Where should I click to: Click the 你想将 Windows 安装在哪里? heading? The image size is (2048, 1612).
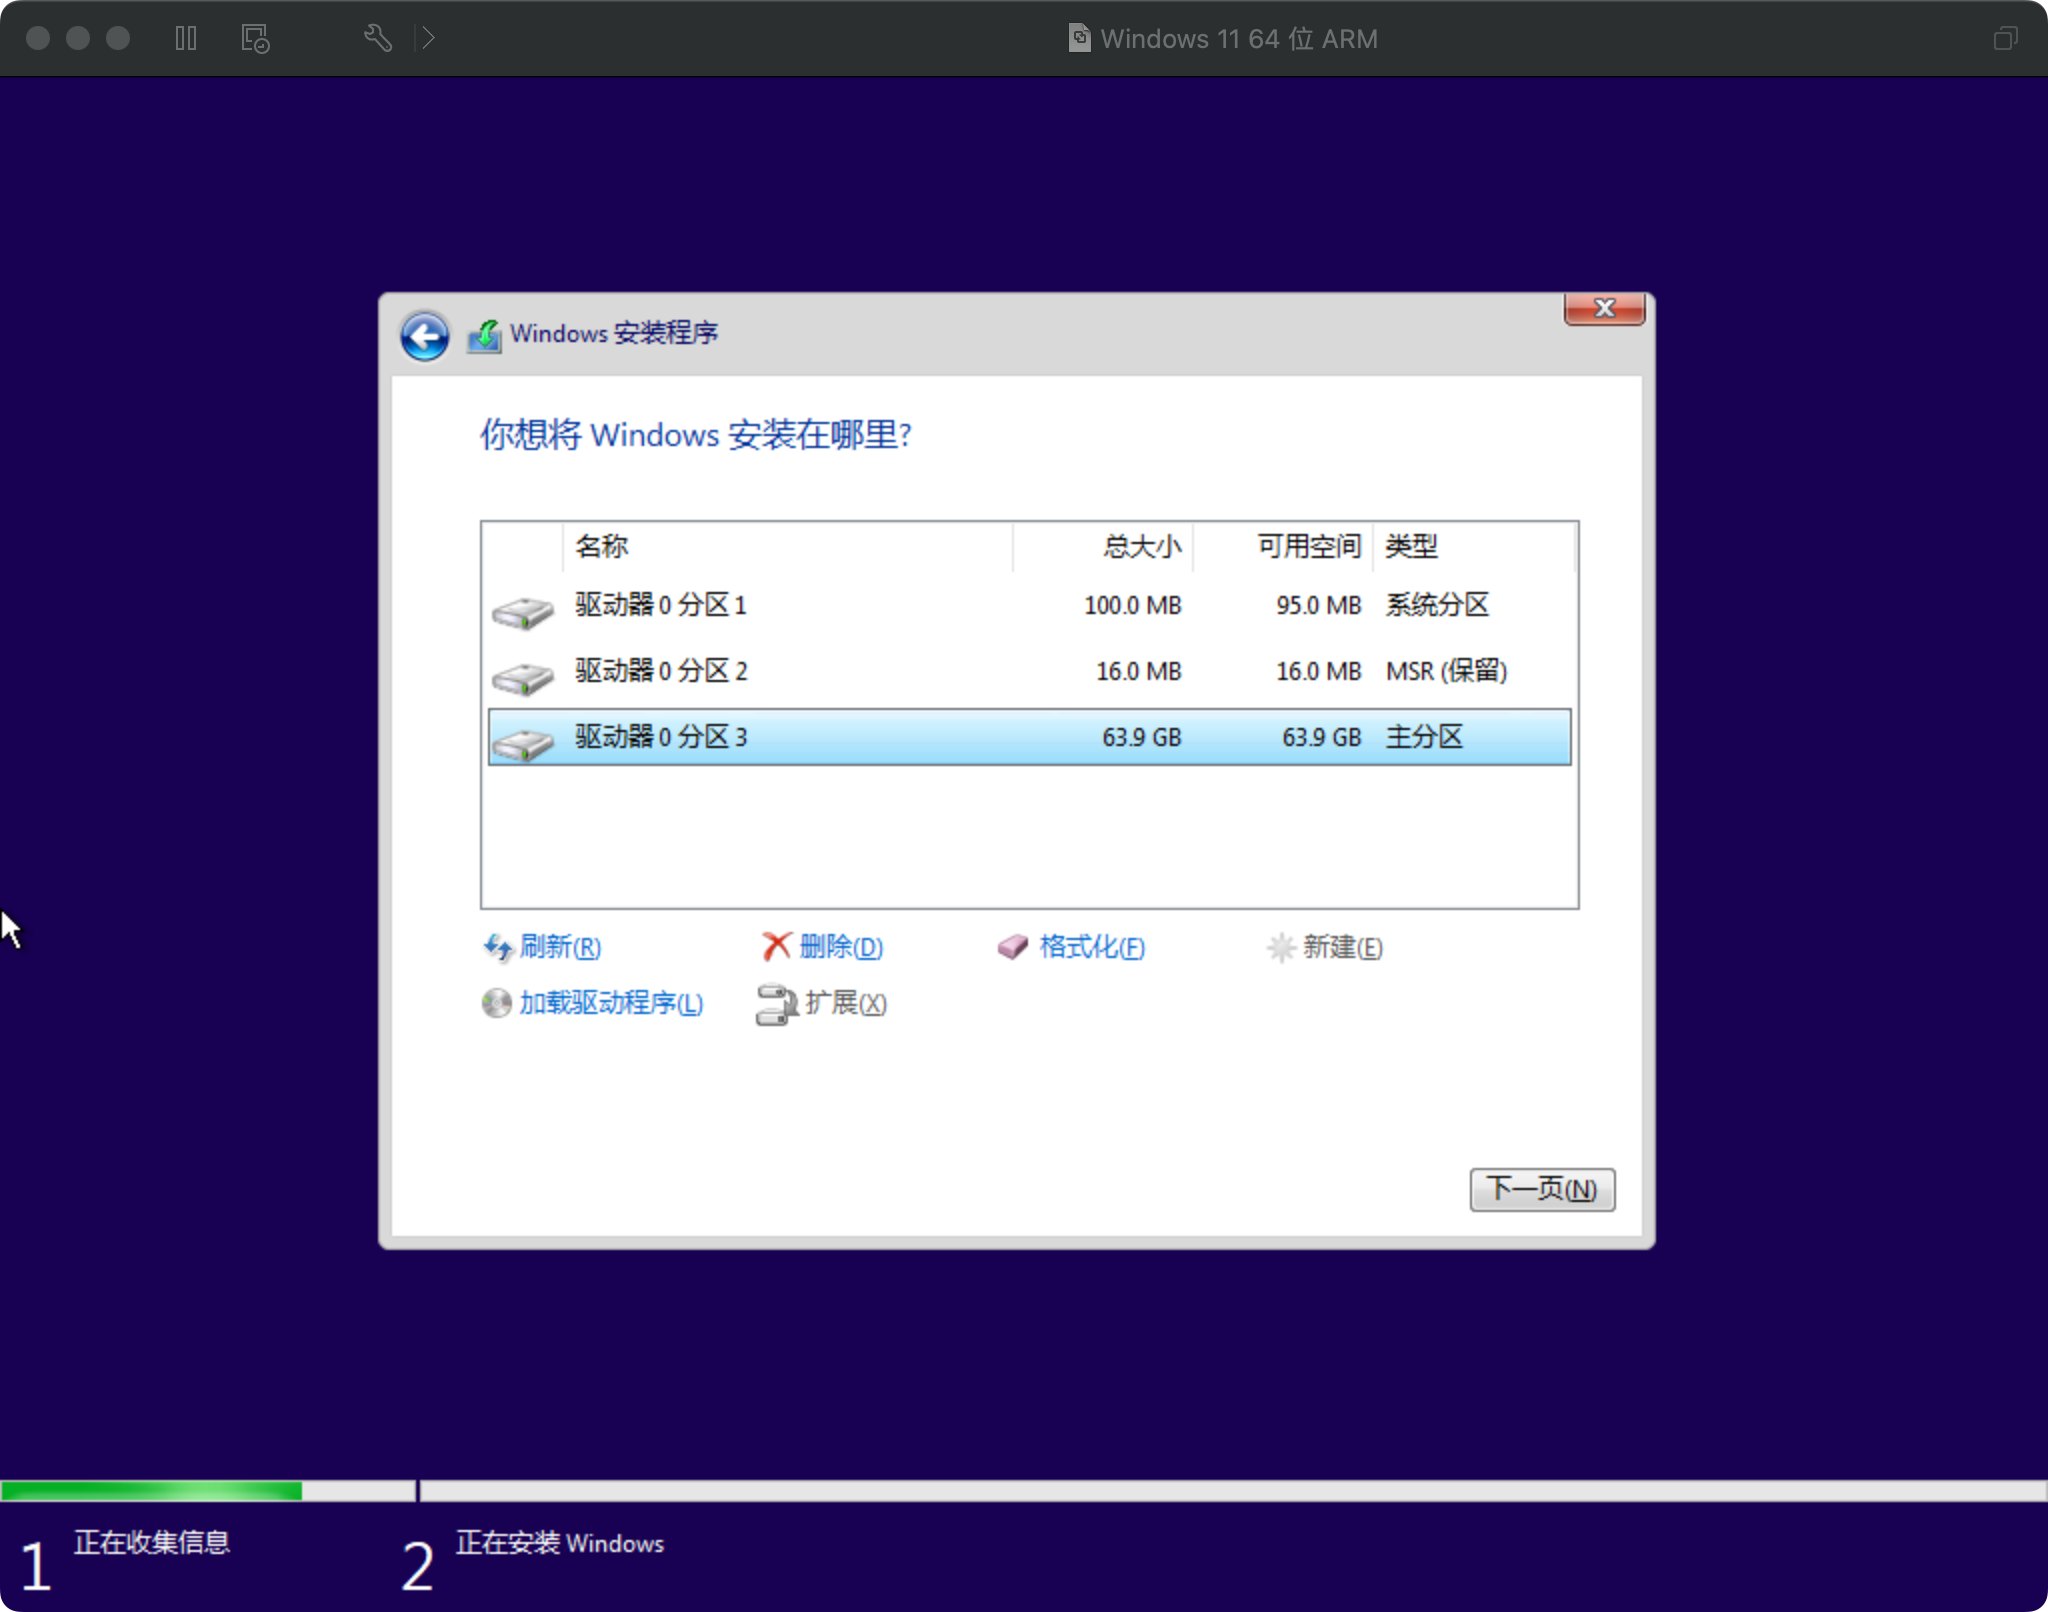click(x=696, y=435)
